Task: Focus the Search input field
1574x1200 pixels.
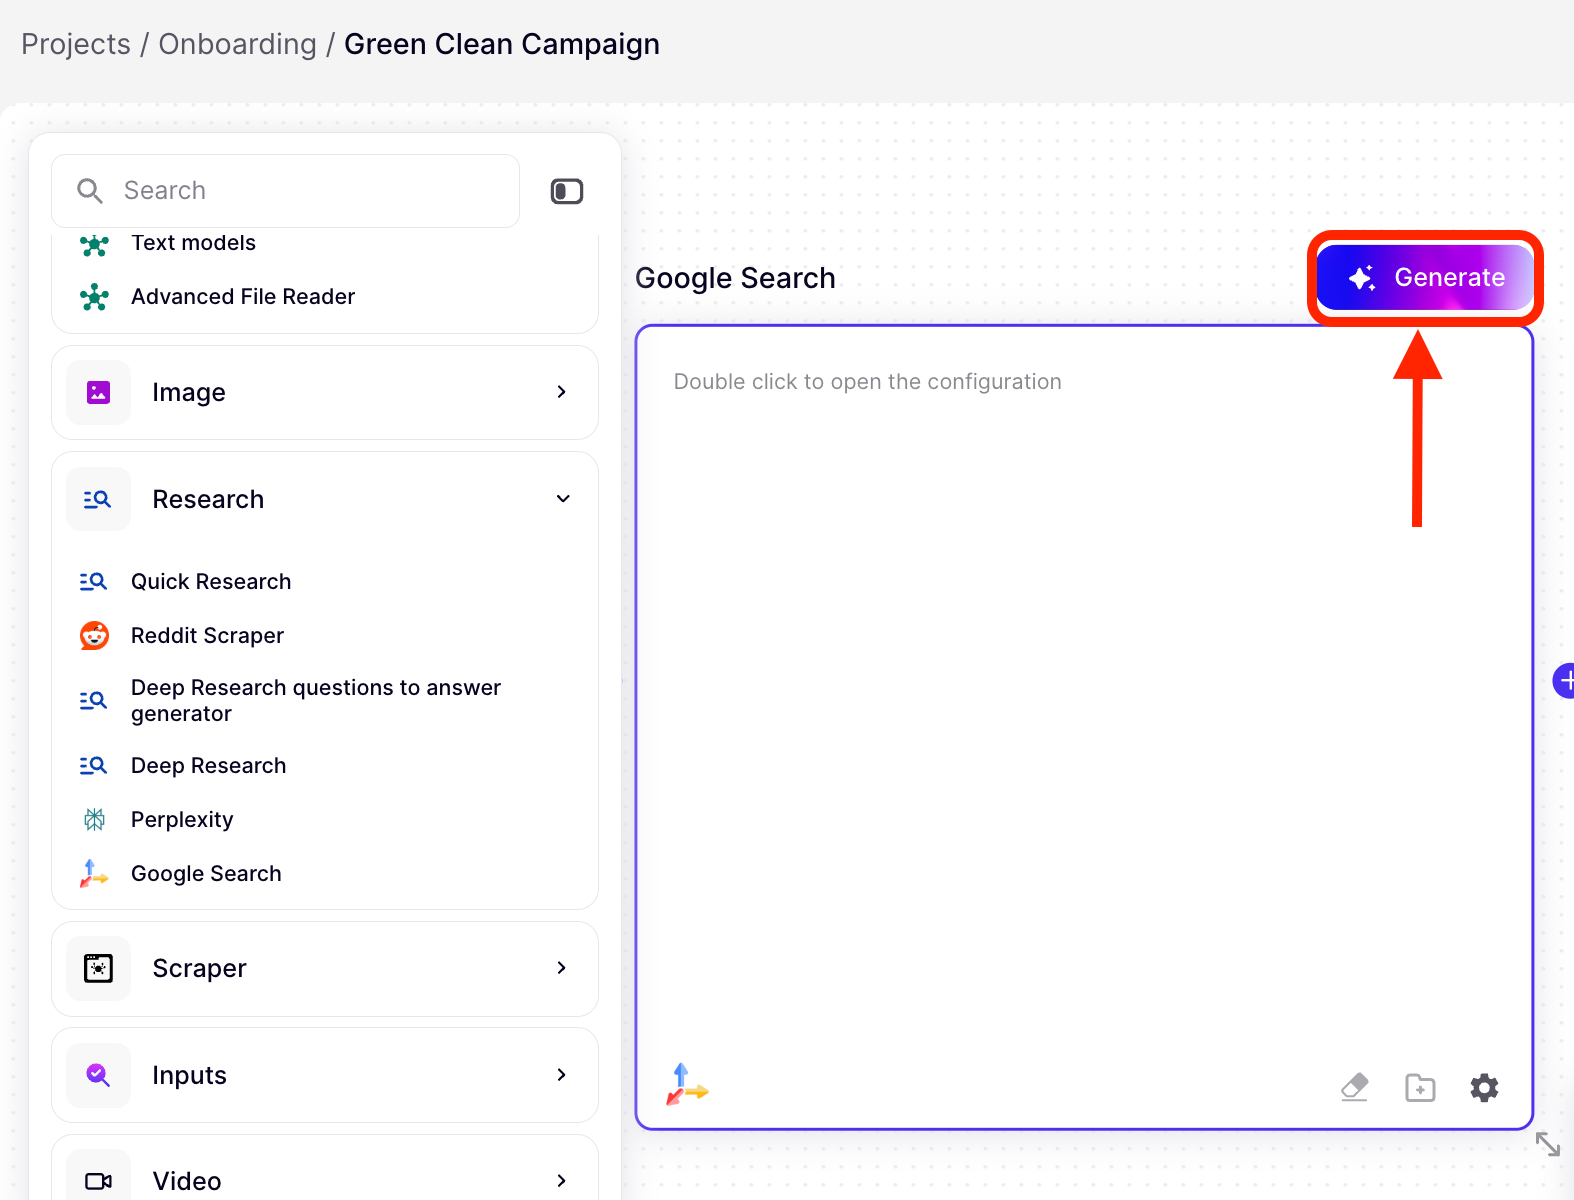Action: point(285,190)
